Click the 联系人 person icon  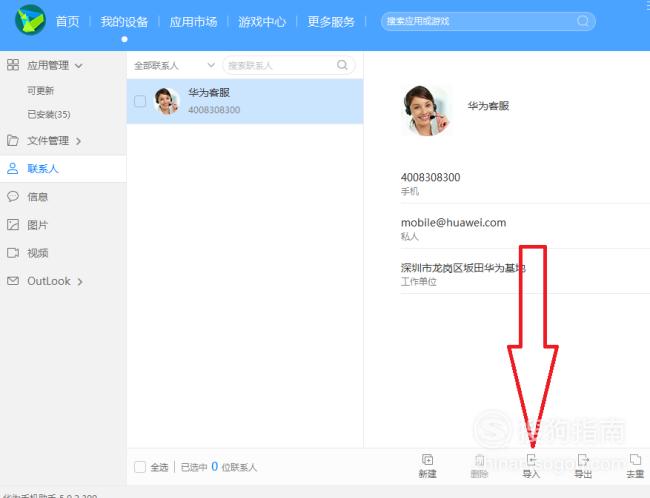pos(13,168)
